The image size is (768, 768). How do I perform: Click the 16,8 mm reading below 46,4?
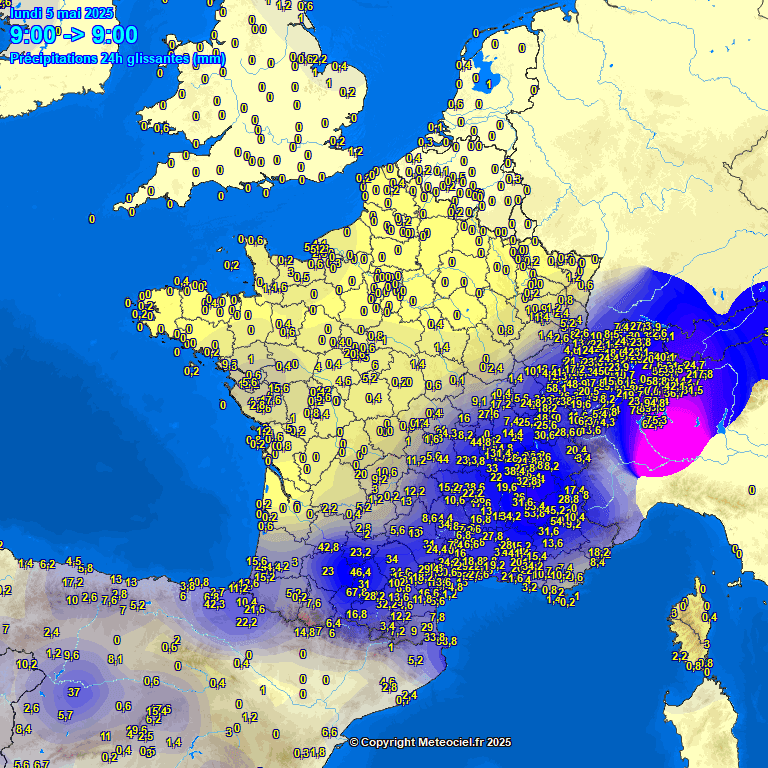(357, 614)
